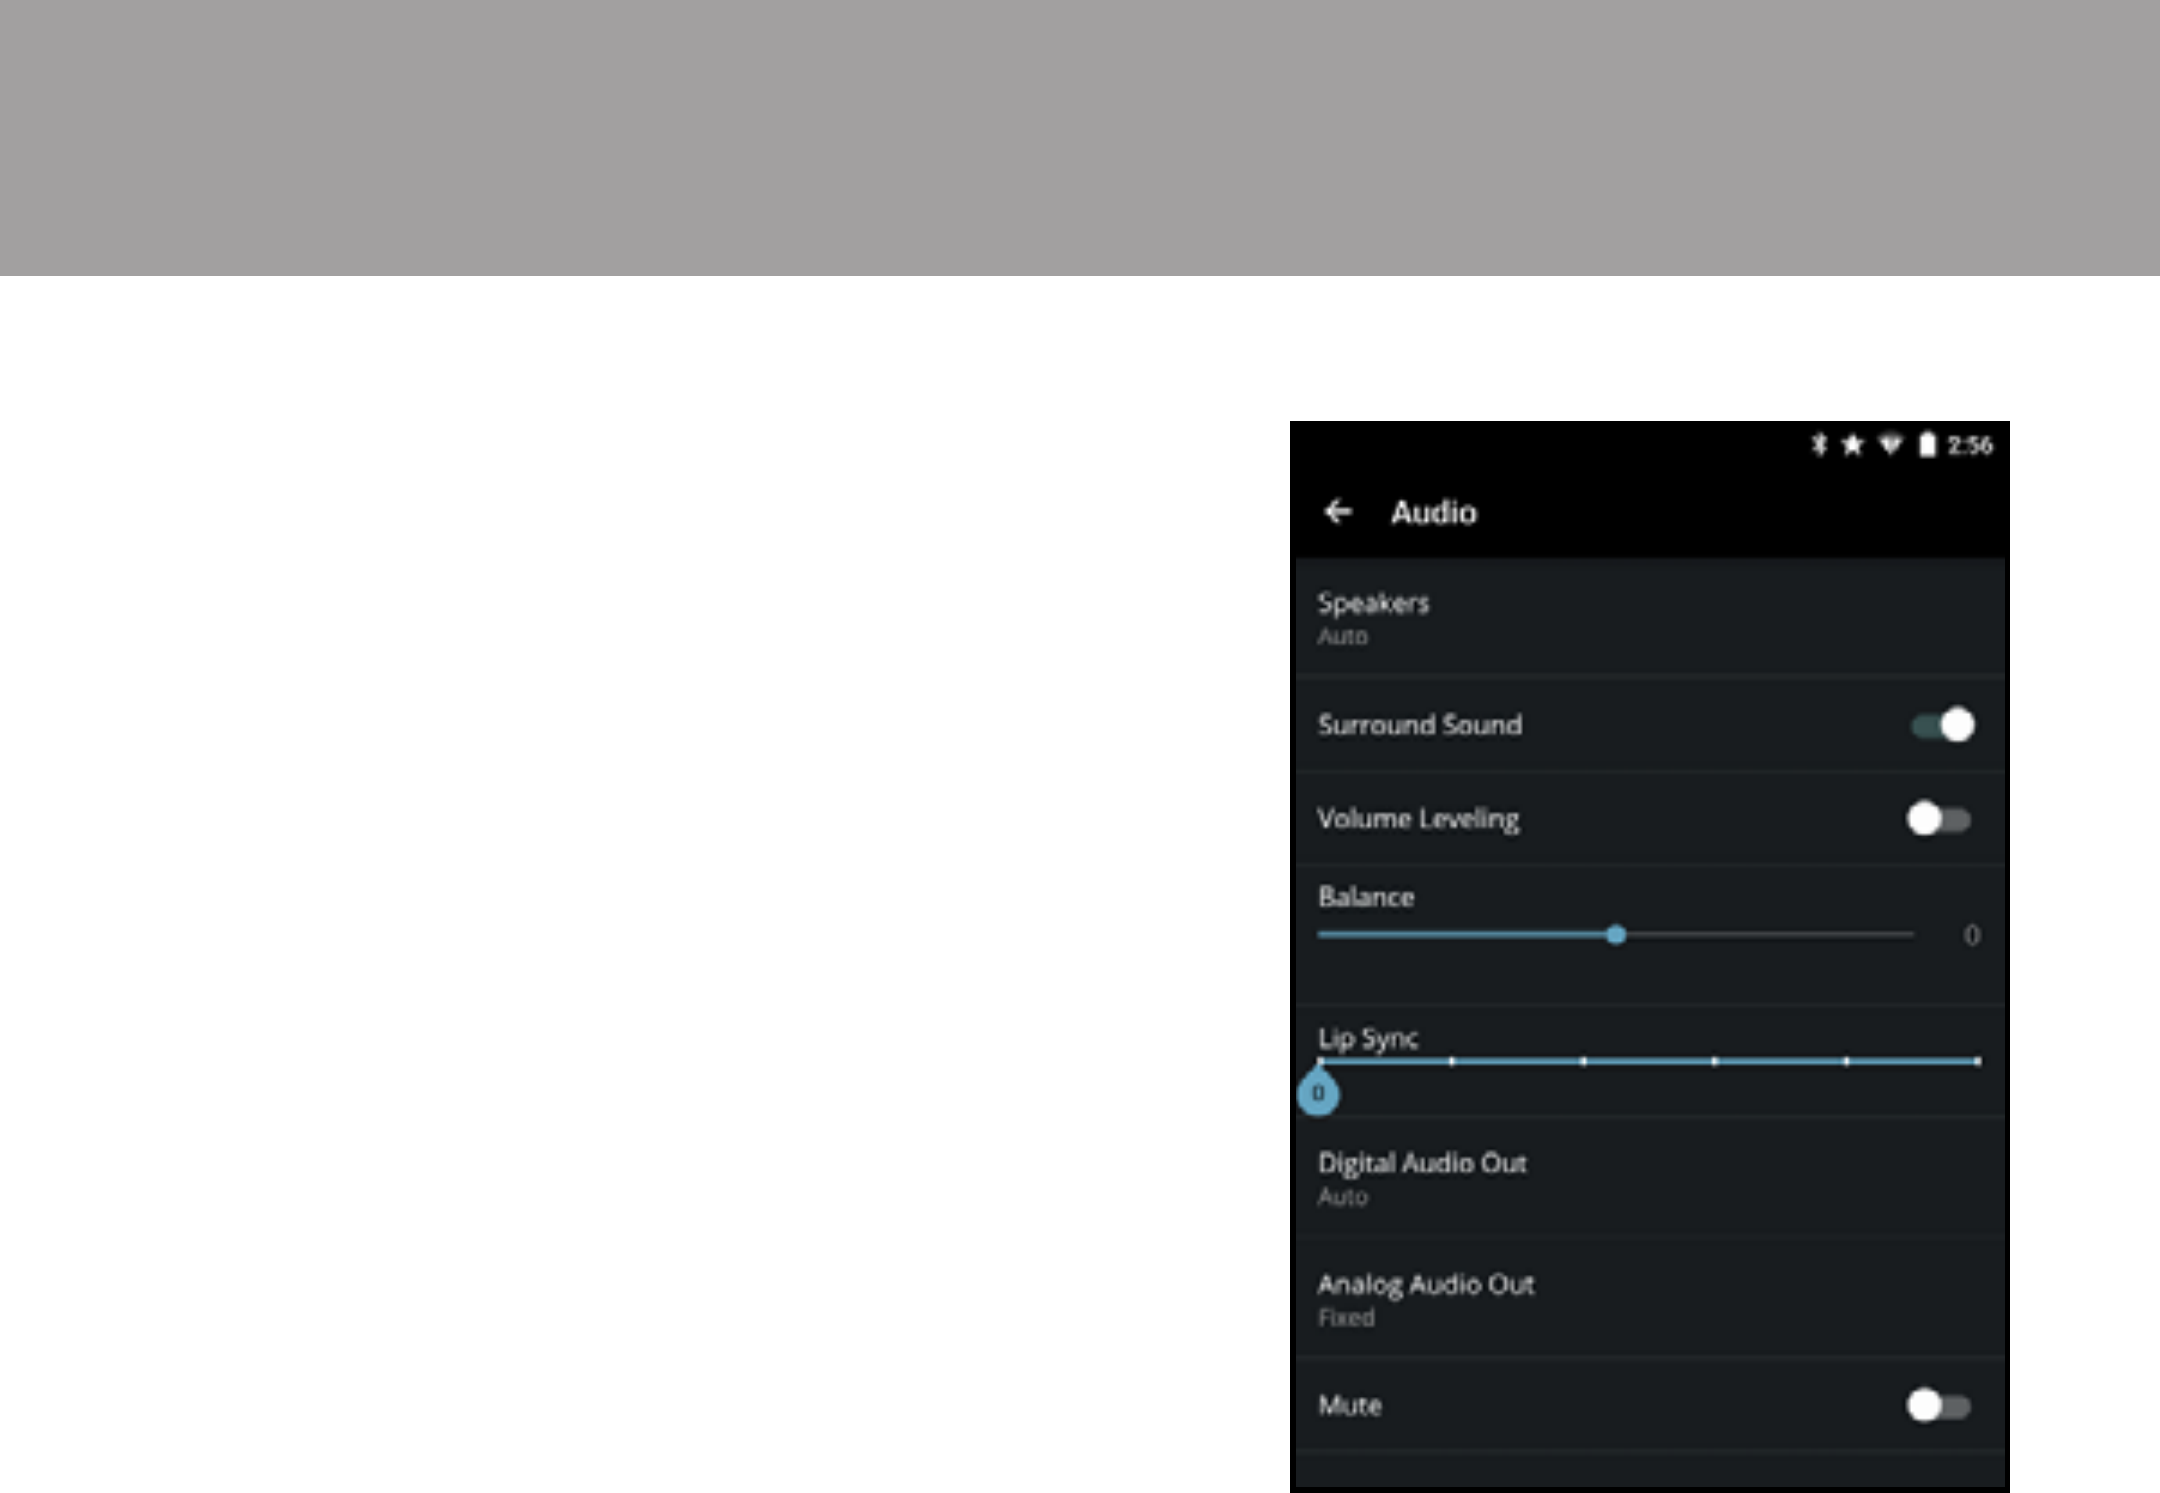The image size is (2160, 1493).
Task: Click right end of Lip Sync track
Action: [x=1976, y=1061]
